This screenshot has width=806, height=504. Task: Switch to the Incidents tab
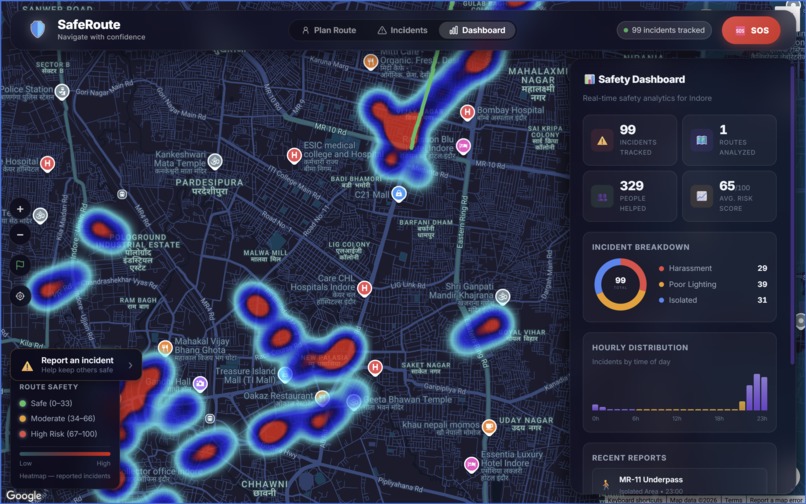click(x=402, y=30)
